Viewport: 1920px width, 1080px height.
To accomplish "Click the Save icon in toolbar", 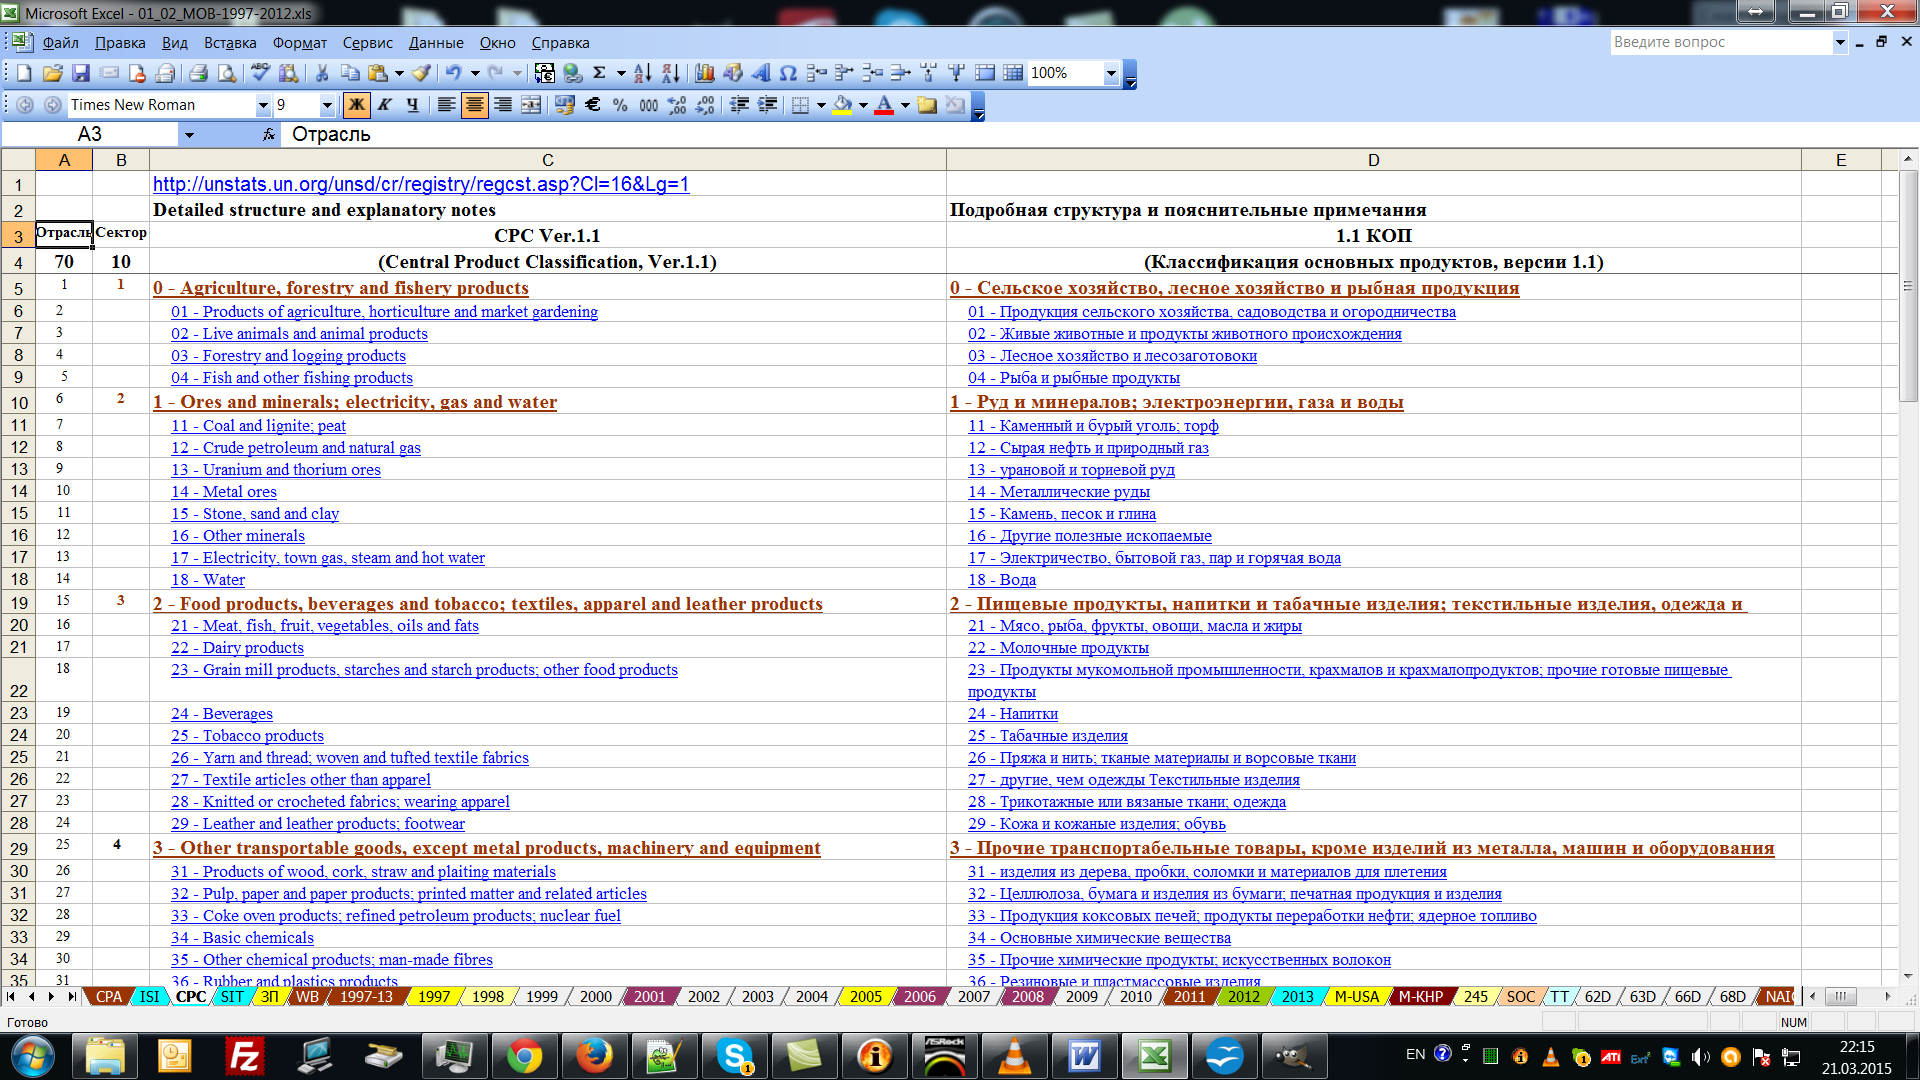I will point(81,73).
